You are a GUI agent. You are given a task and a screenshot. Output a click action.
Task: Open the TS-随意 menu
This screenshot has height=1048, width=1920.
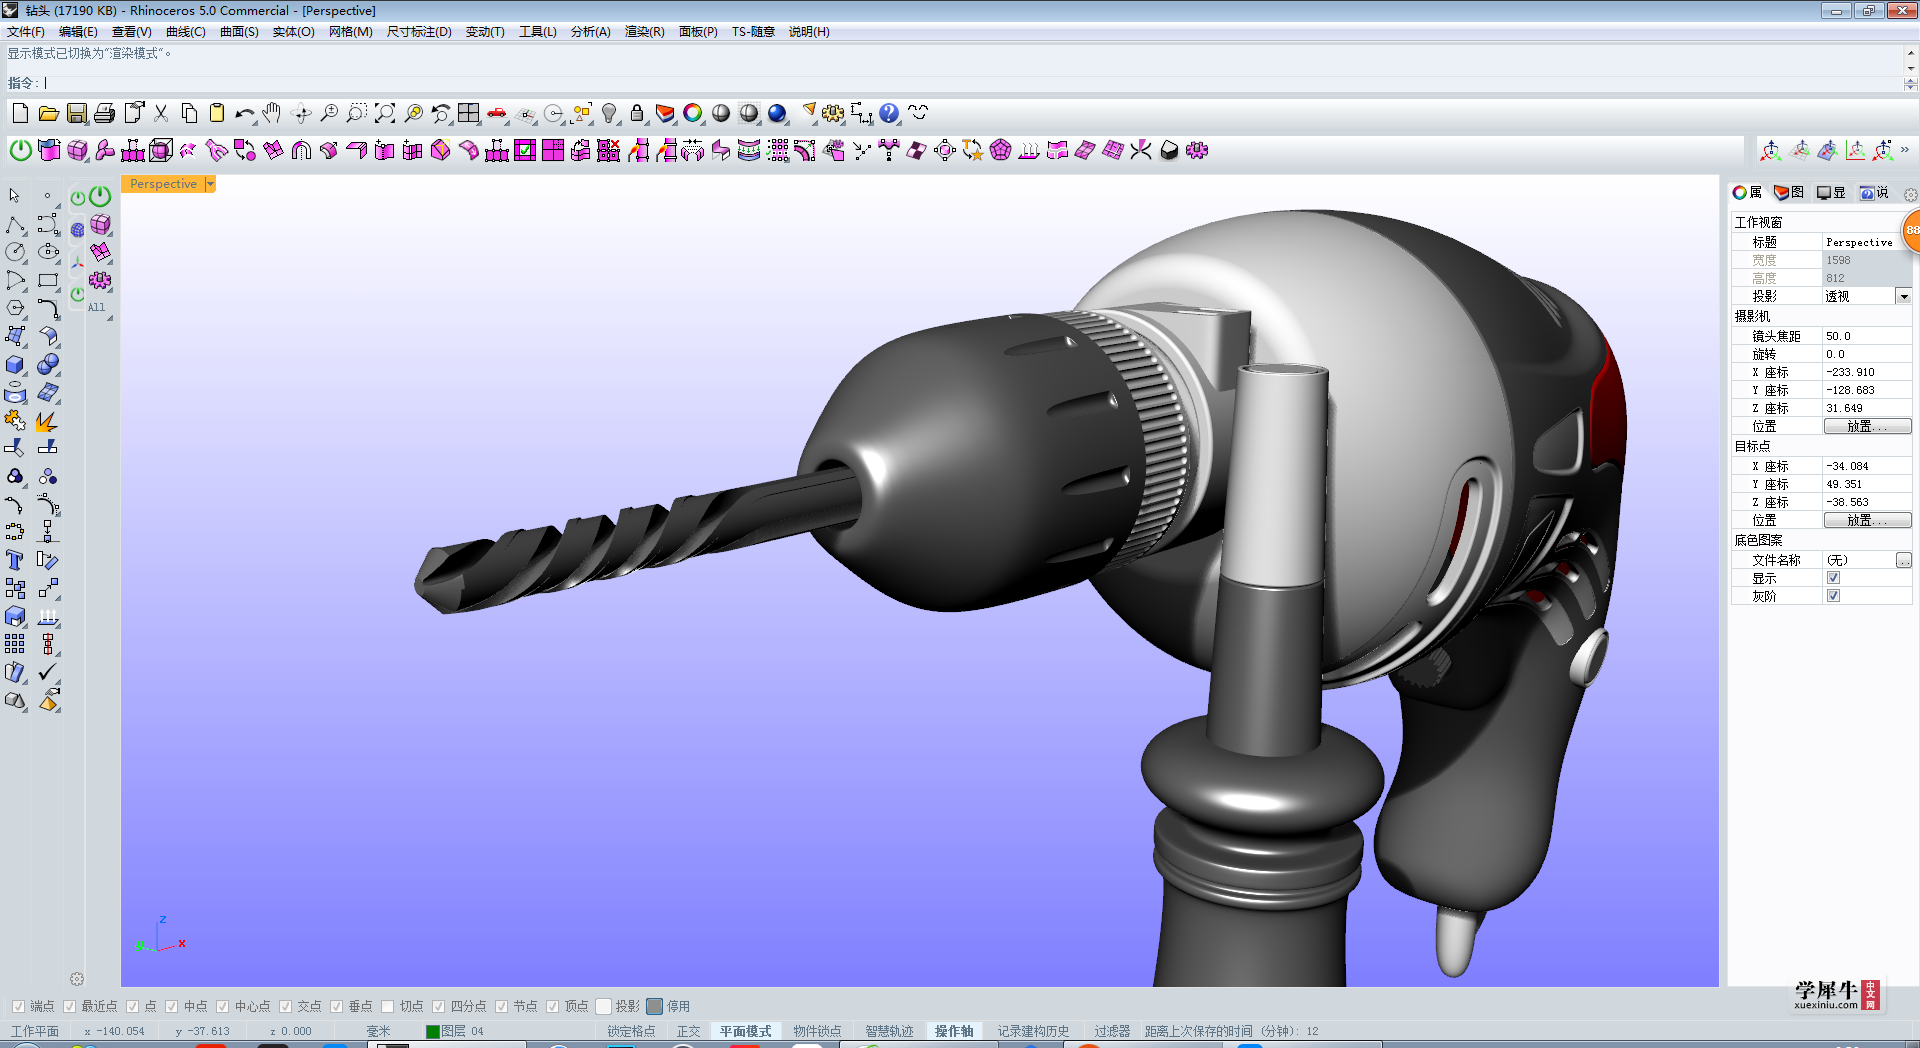[753, 32]
